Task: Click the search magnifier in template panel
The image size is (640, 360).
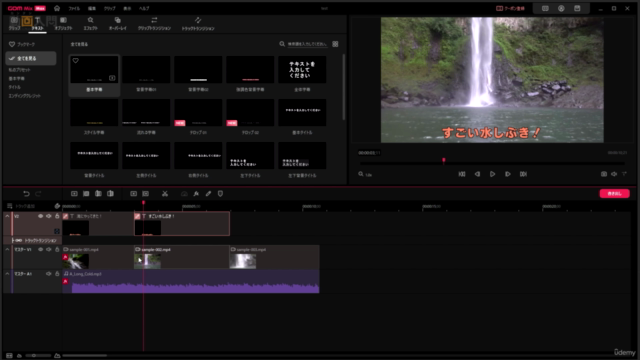Action: point(282,44)
